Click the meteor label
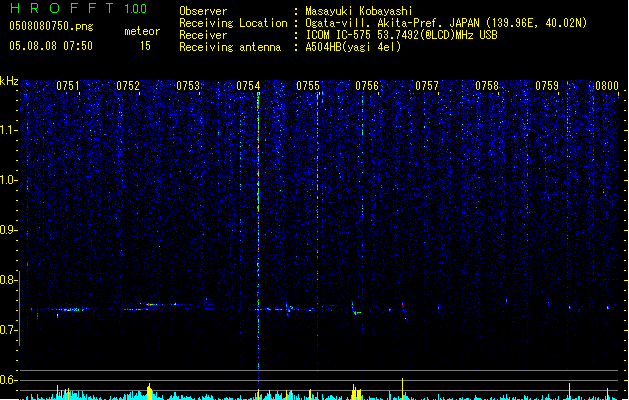 click(142, 31)
